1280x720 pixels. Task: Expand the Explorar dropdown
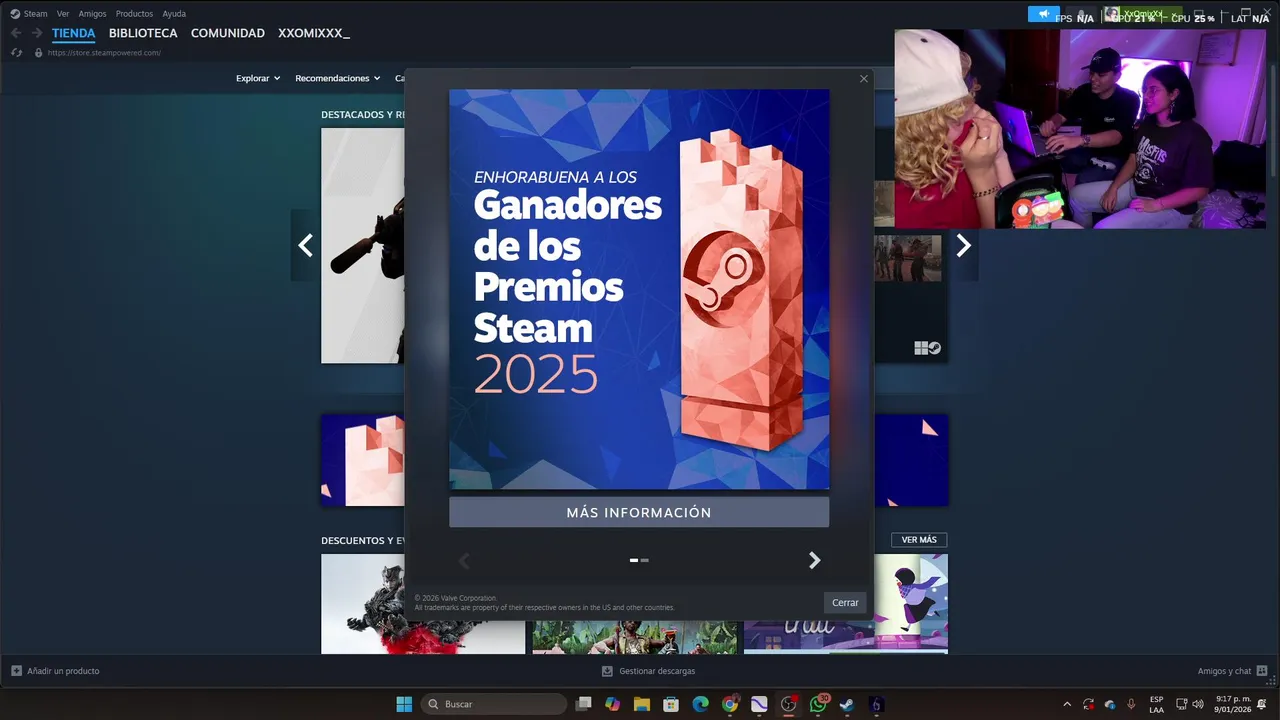[x=258, y=78]
